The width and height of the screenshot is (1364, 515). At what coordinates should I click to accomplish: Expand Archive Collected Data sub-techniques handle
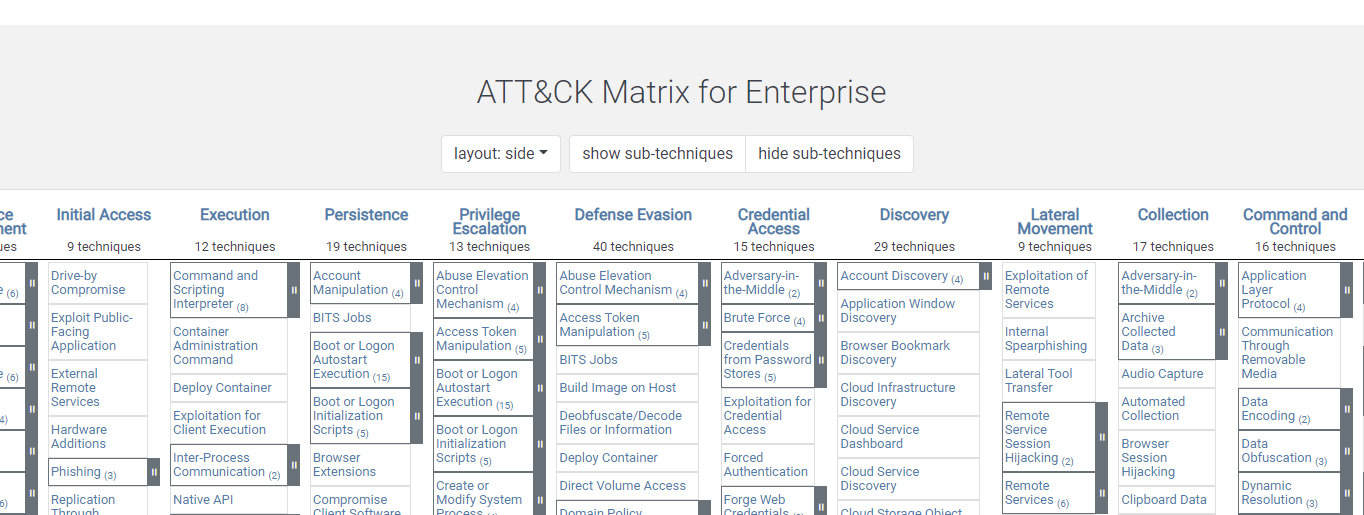(x=1221, y=332)
